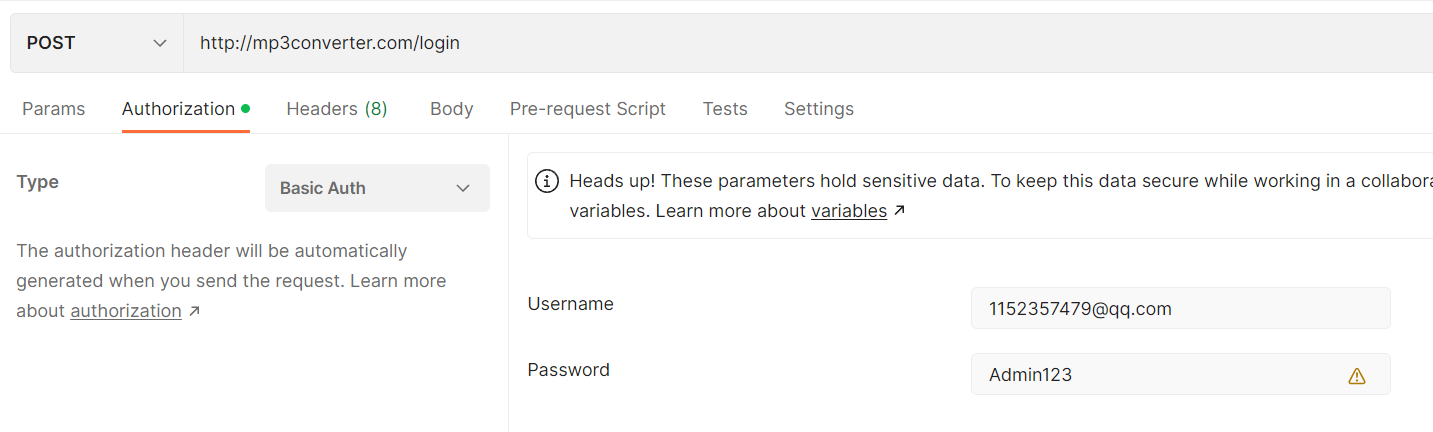
Task: Click the arrow icon beside authorization link
Action: 195,311
